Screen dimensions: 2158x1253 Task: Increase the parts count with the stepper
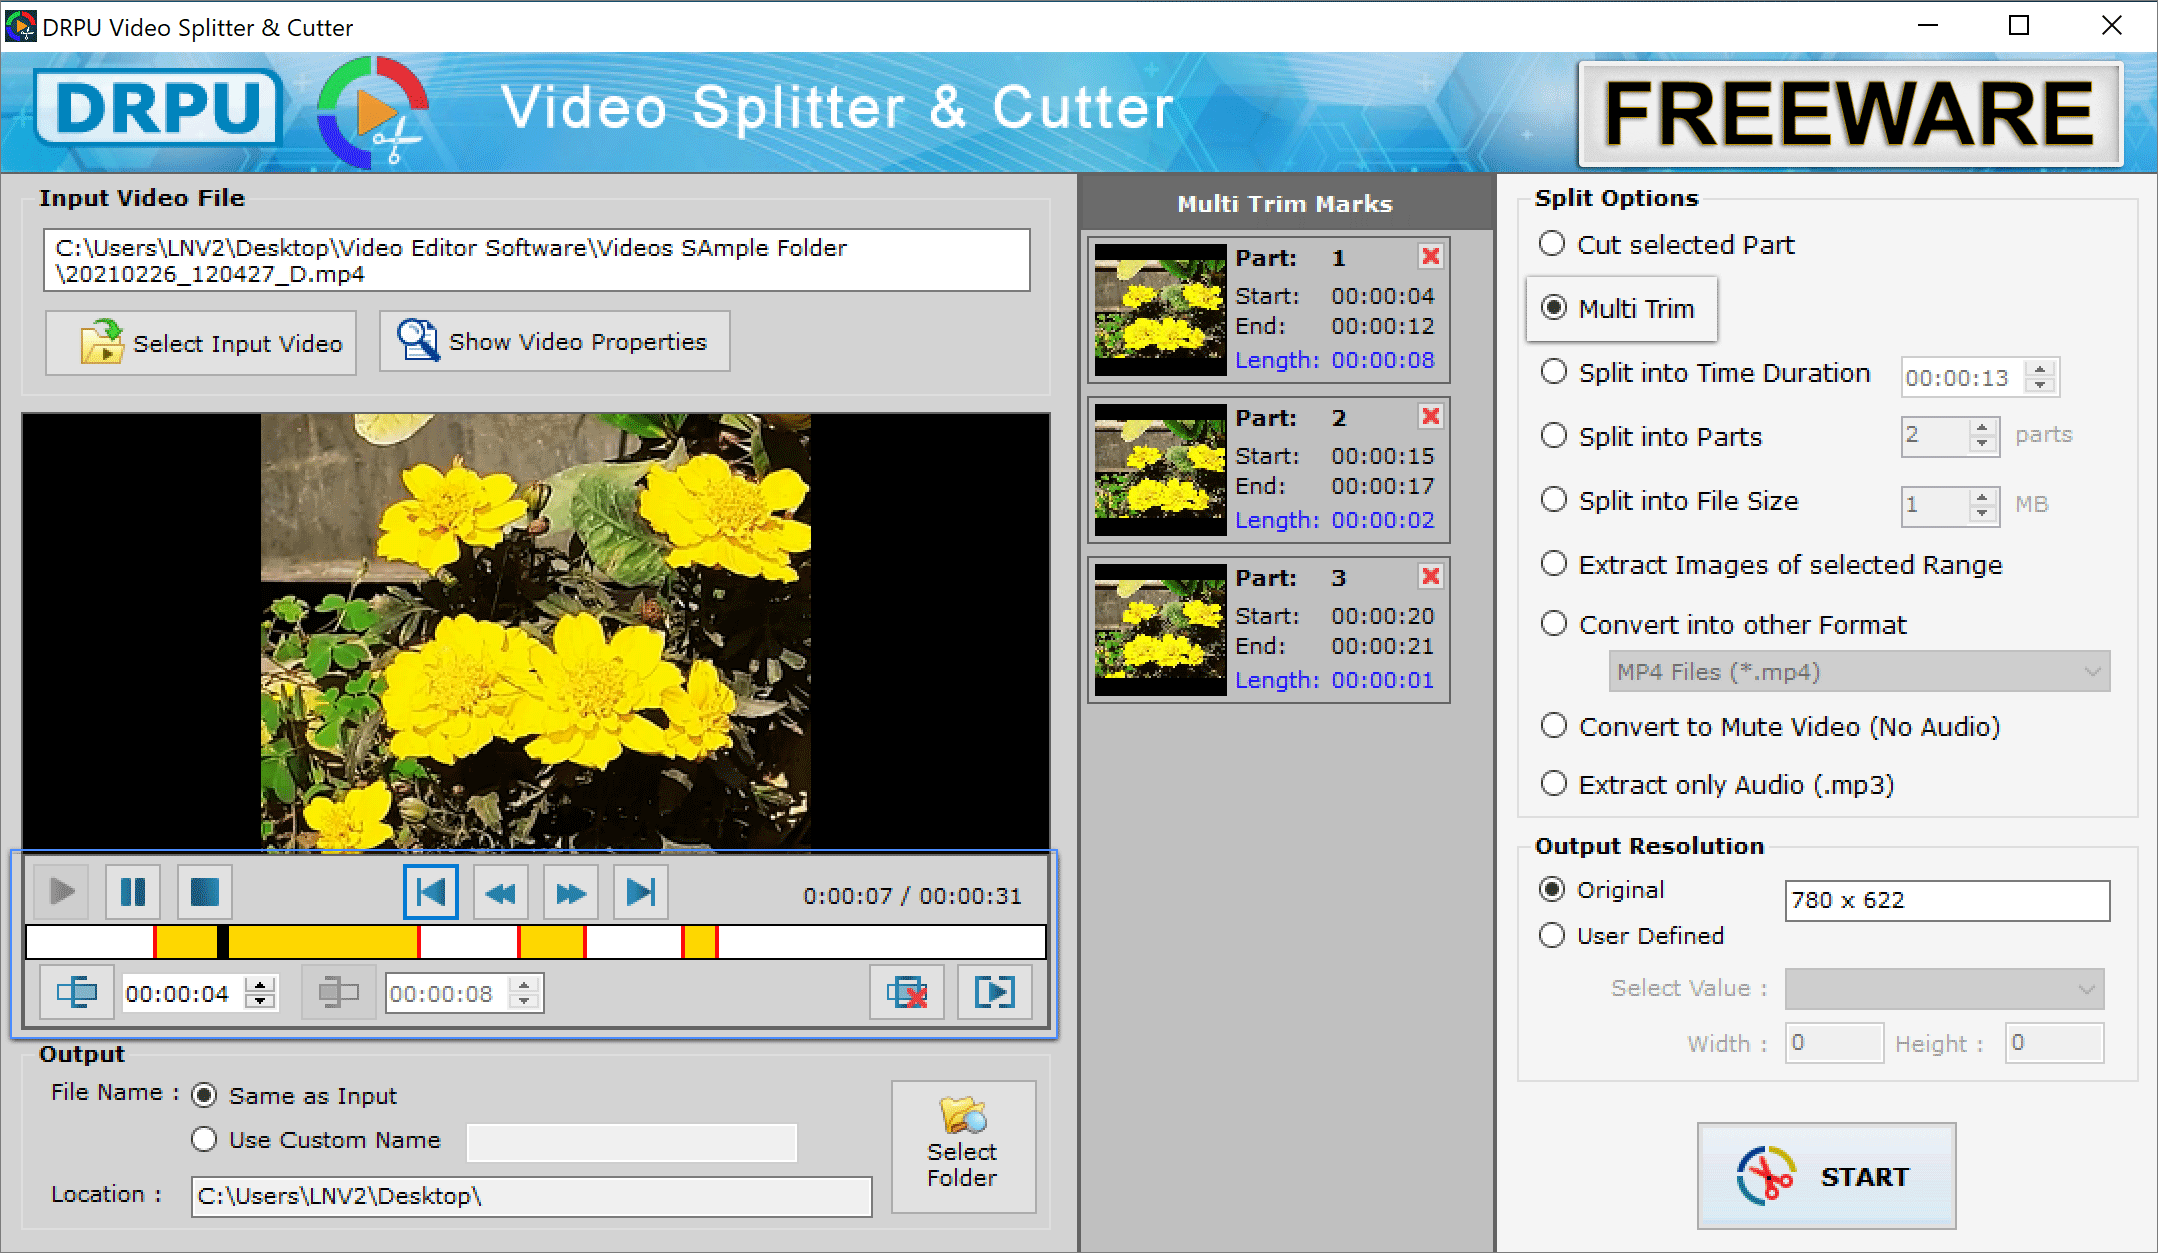click(x=1982, y=428)
